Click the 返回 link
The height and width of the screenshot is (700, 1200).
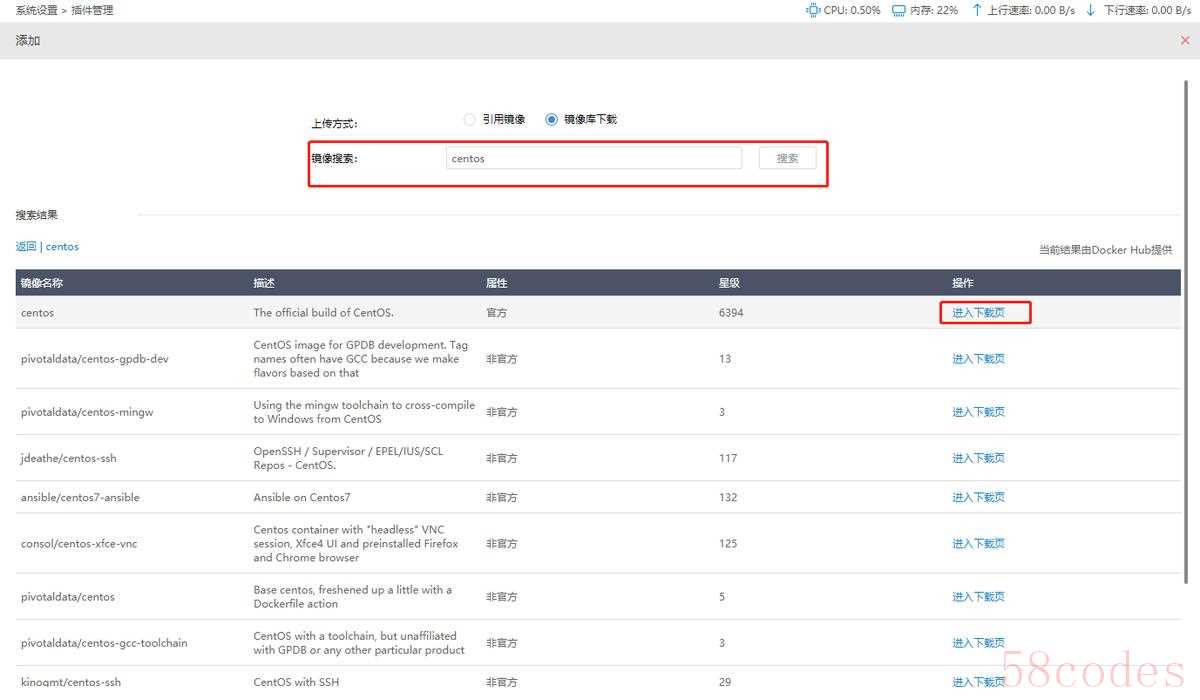tap(26, 246)
